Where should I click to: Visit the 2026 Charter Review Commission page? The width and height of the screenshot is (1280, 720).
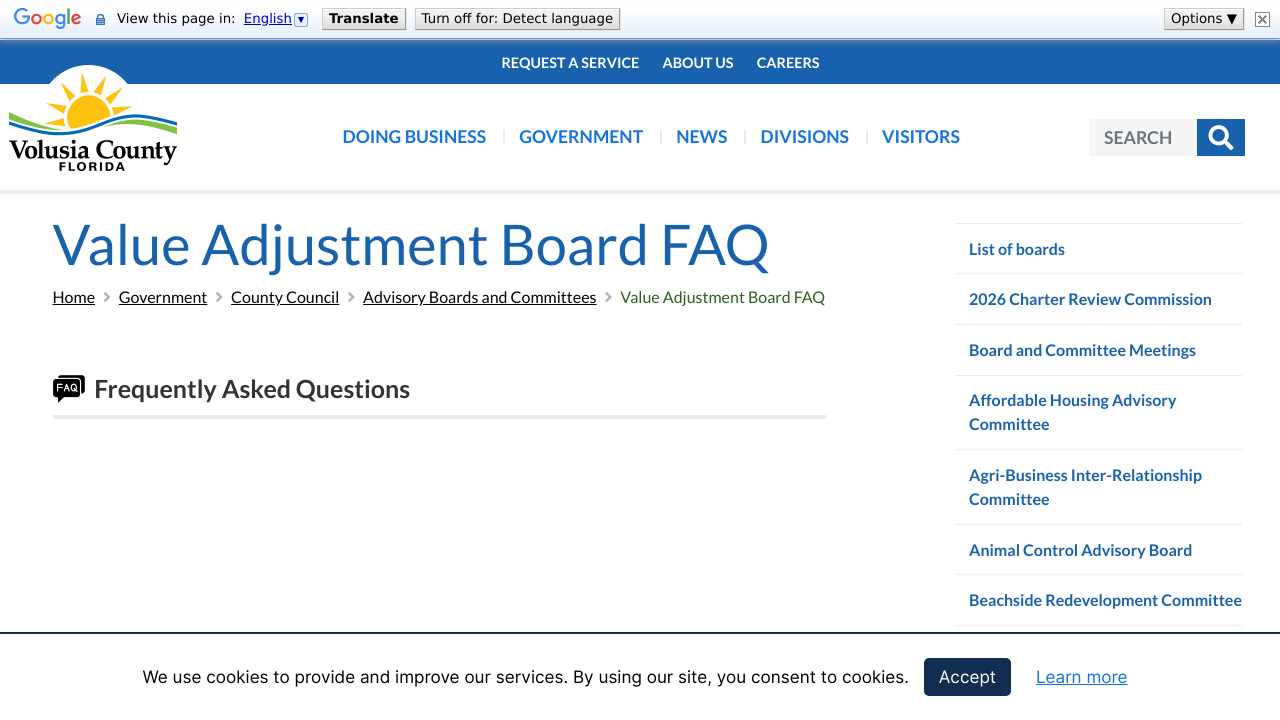point(1090,298)
